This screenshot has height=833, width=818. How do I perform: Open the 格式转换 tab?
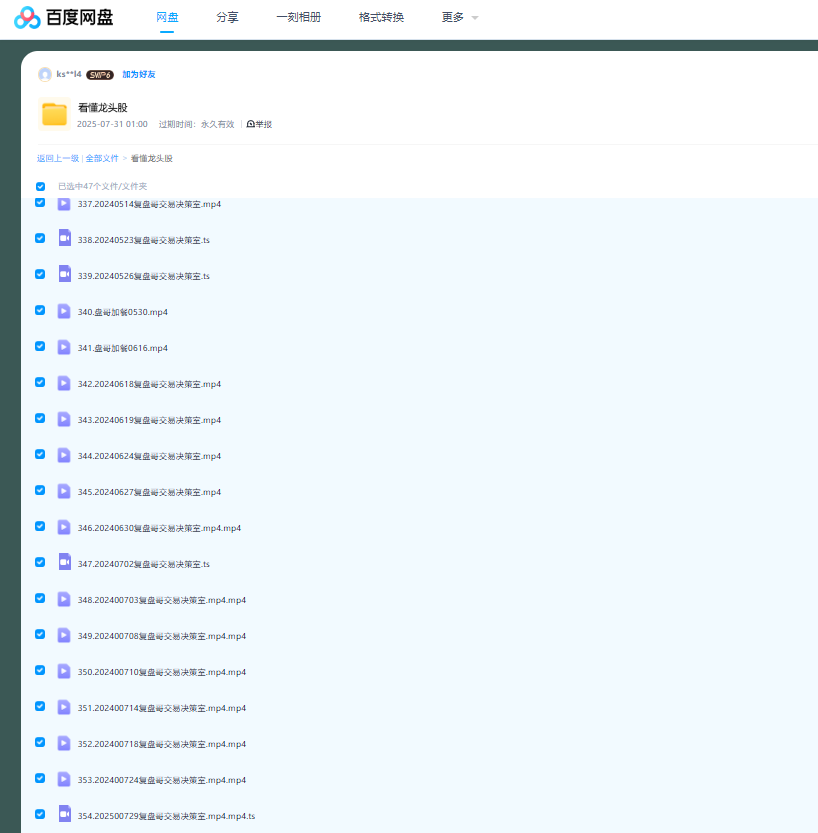[381, 18]
